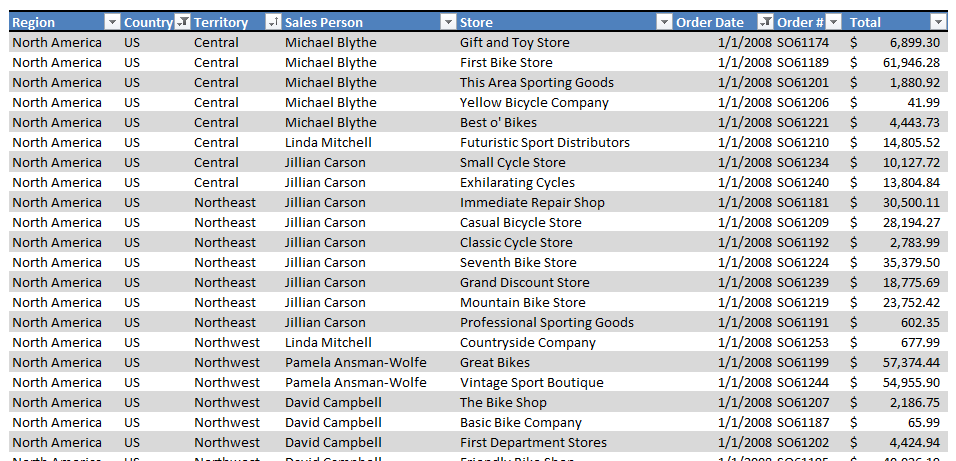Image resolution: width=956 pixels, height=461 pixels.
Task: Click the total 57,374.44 cell
Action: (x=895, y=363)
